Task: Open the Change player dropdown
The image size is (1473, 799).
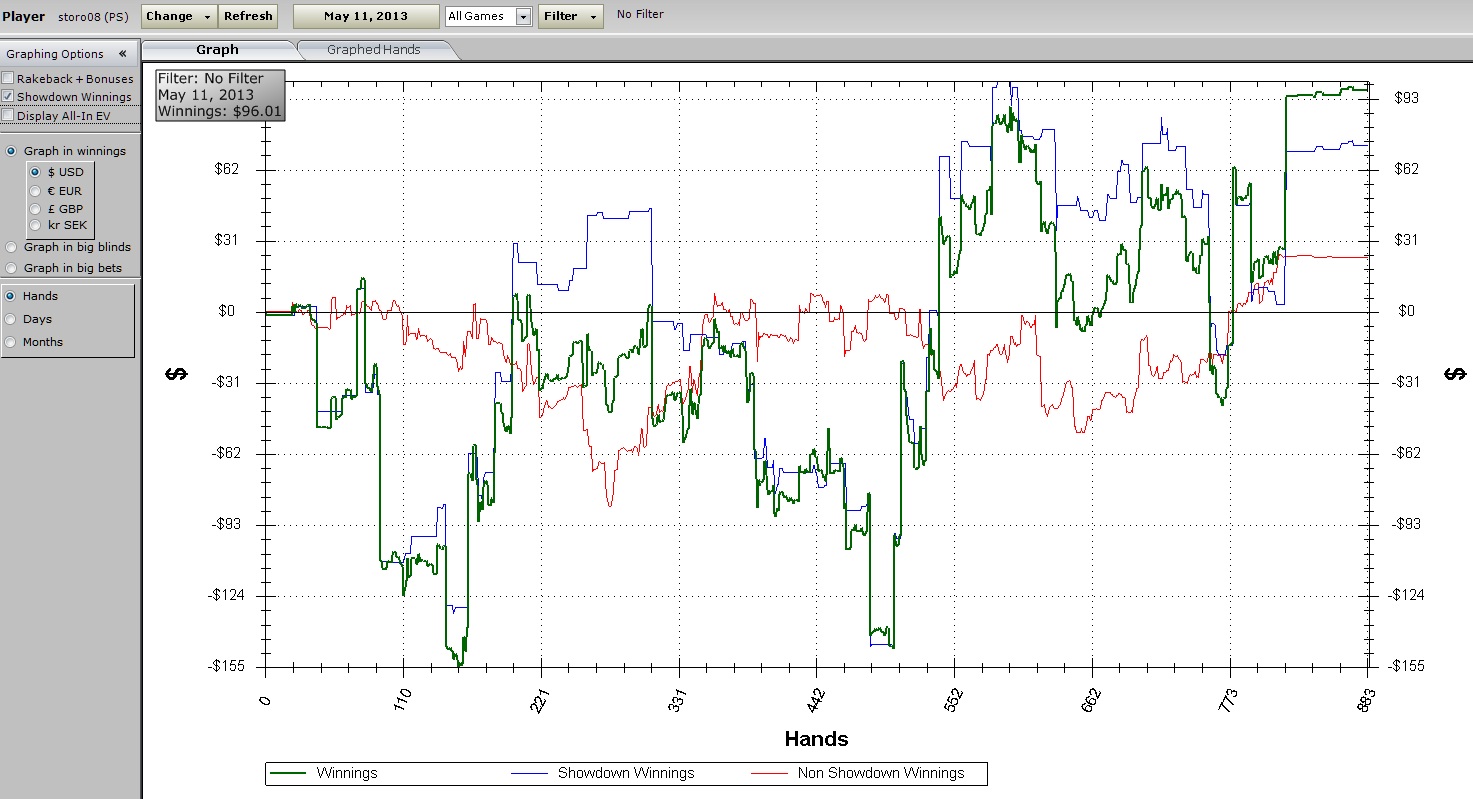Action: coord(179,16)
